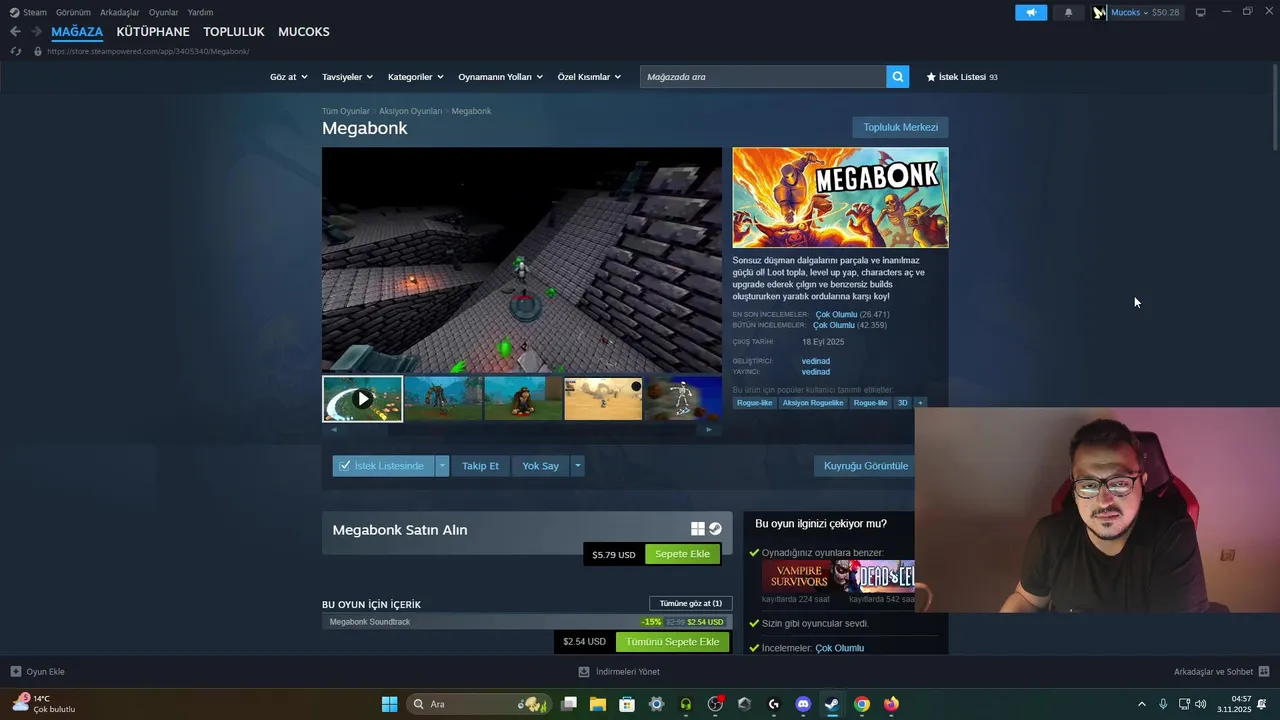Expand the İstek Listesinde dropdown arrow

(442, 466)
